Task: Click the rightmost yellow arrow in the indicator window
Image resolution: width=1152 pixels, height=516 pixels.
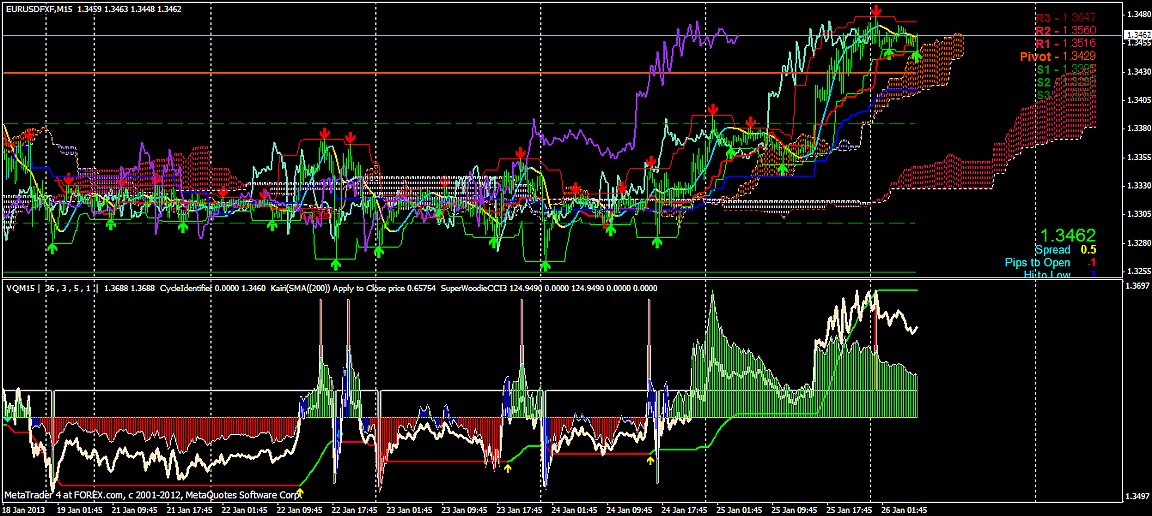Action: click(651, 461)
